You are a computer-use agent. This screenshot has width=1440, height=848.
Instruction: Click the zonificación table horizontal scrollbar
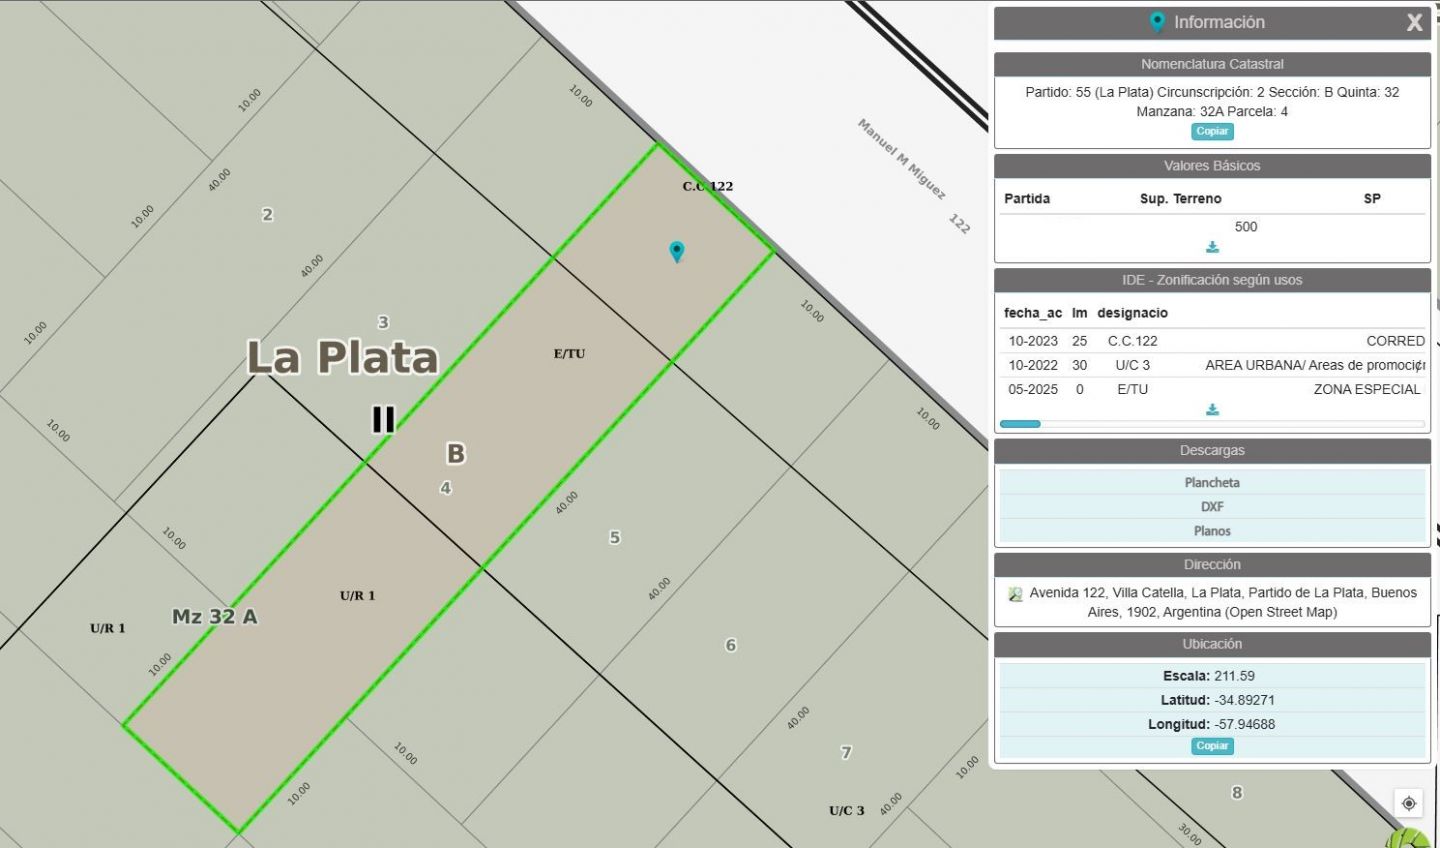[x=1020, y=424]
